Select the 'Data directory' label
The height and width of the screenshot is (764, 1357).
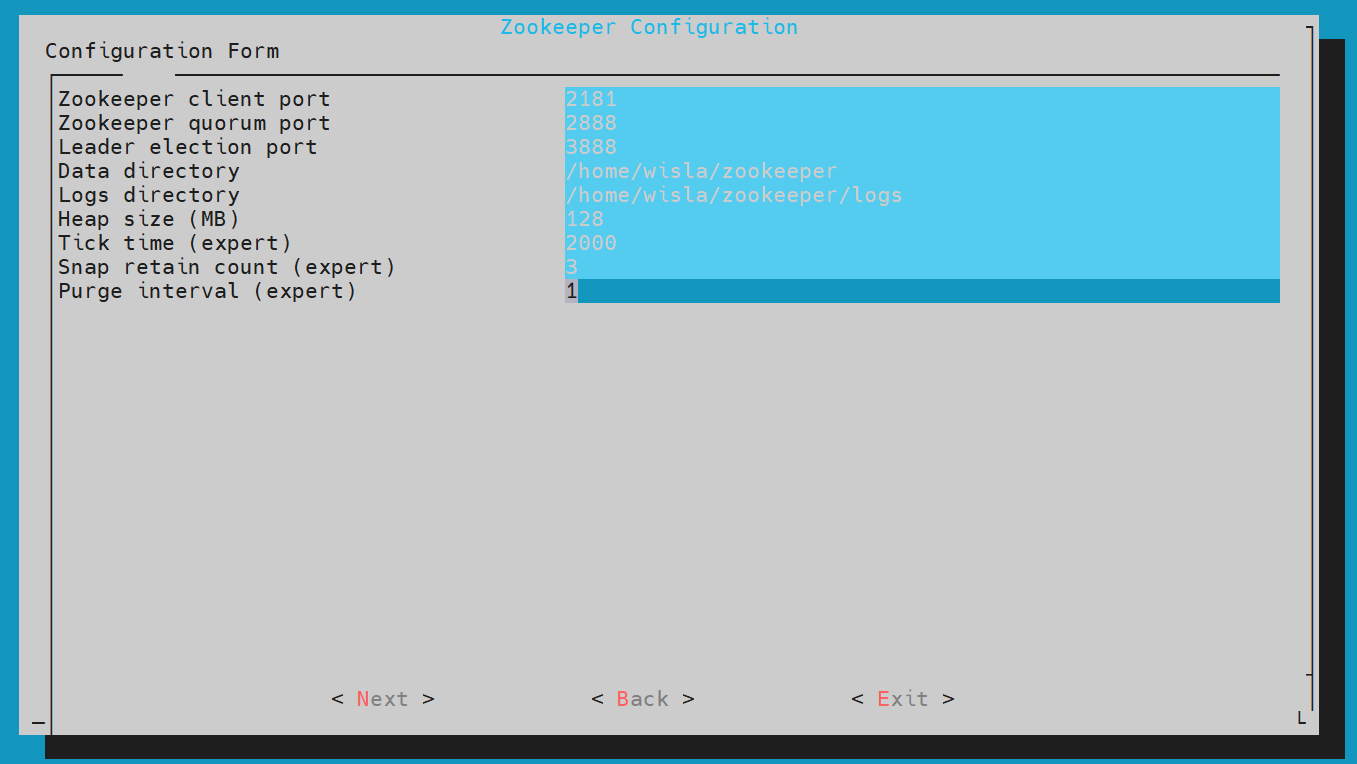pyautogui.click(x=149, y=171)
